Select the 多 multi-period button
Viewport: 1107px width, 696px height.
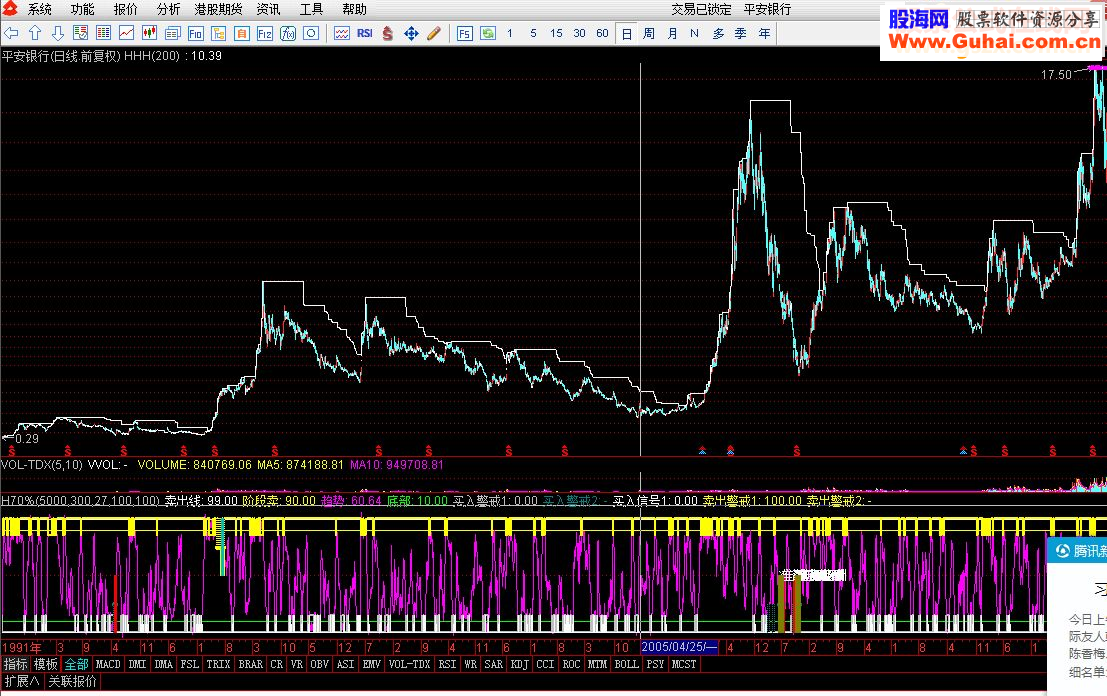pyautogui.click(x=718, y=33)
